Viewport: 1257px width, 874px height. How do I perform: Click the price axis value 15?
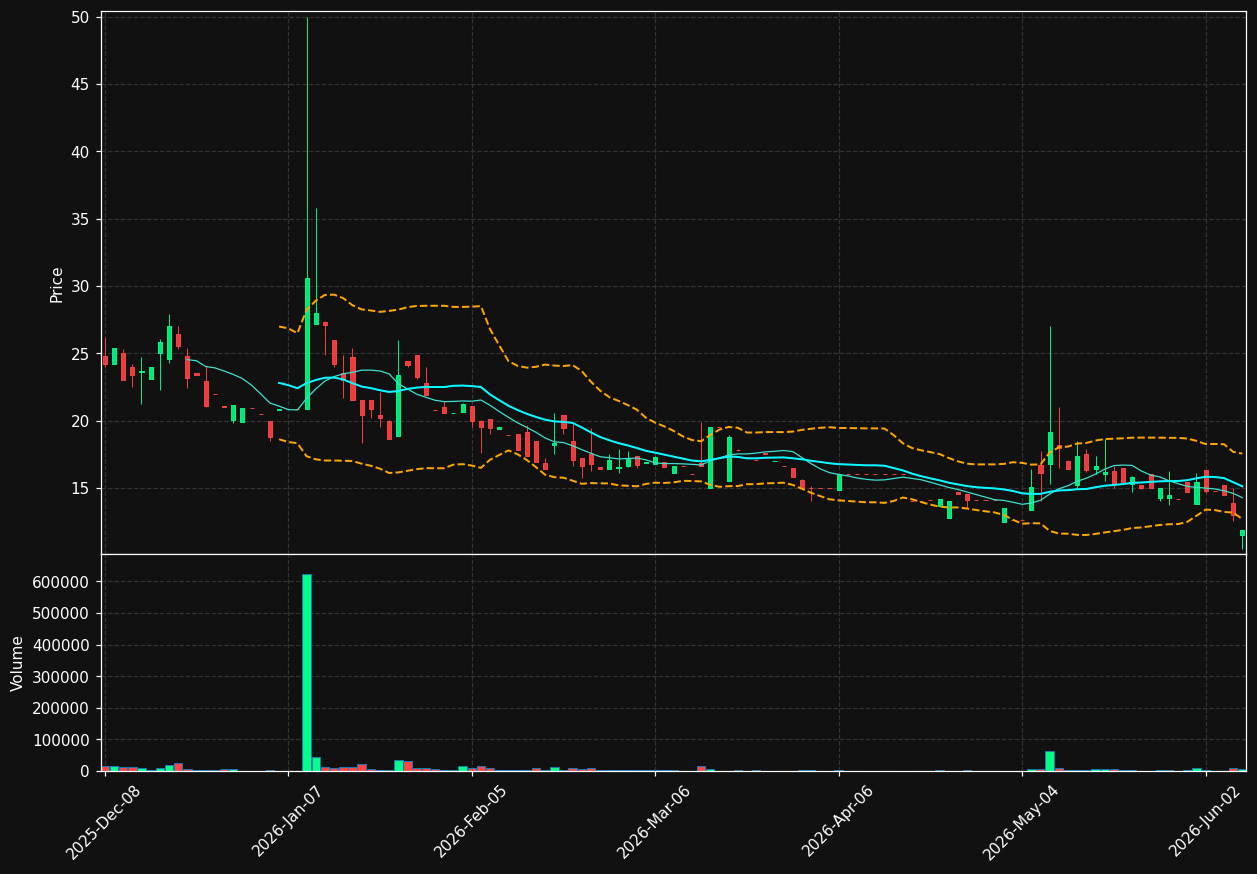(80, 488)
